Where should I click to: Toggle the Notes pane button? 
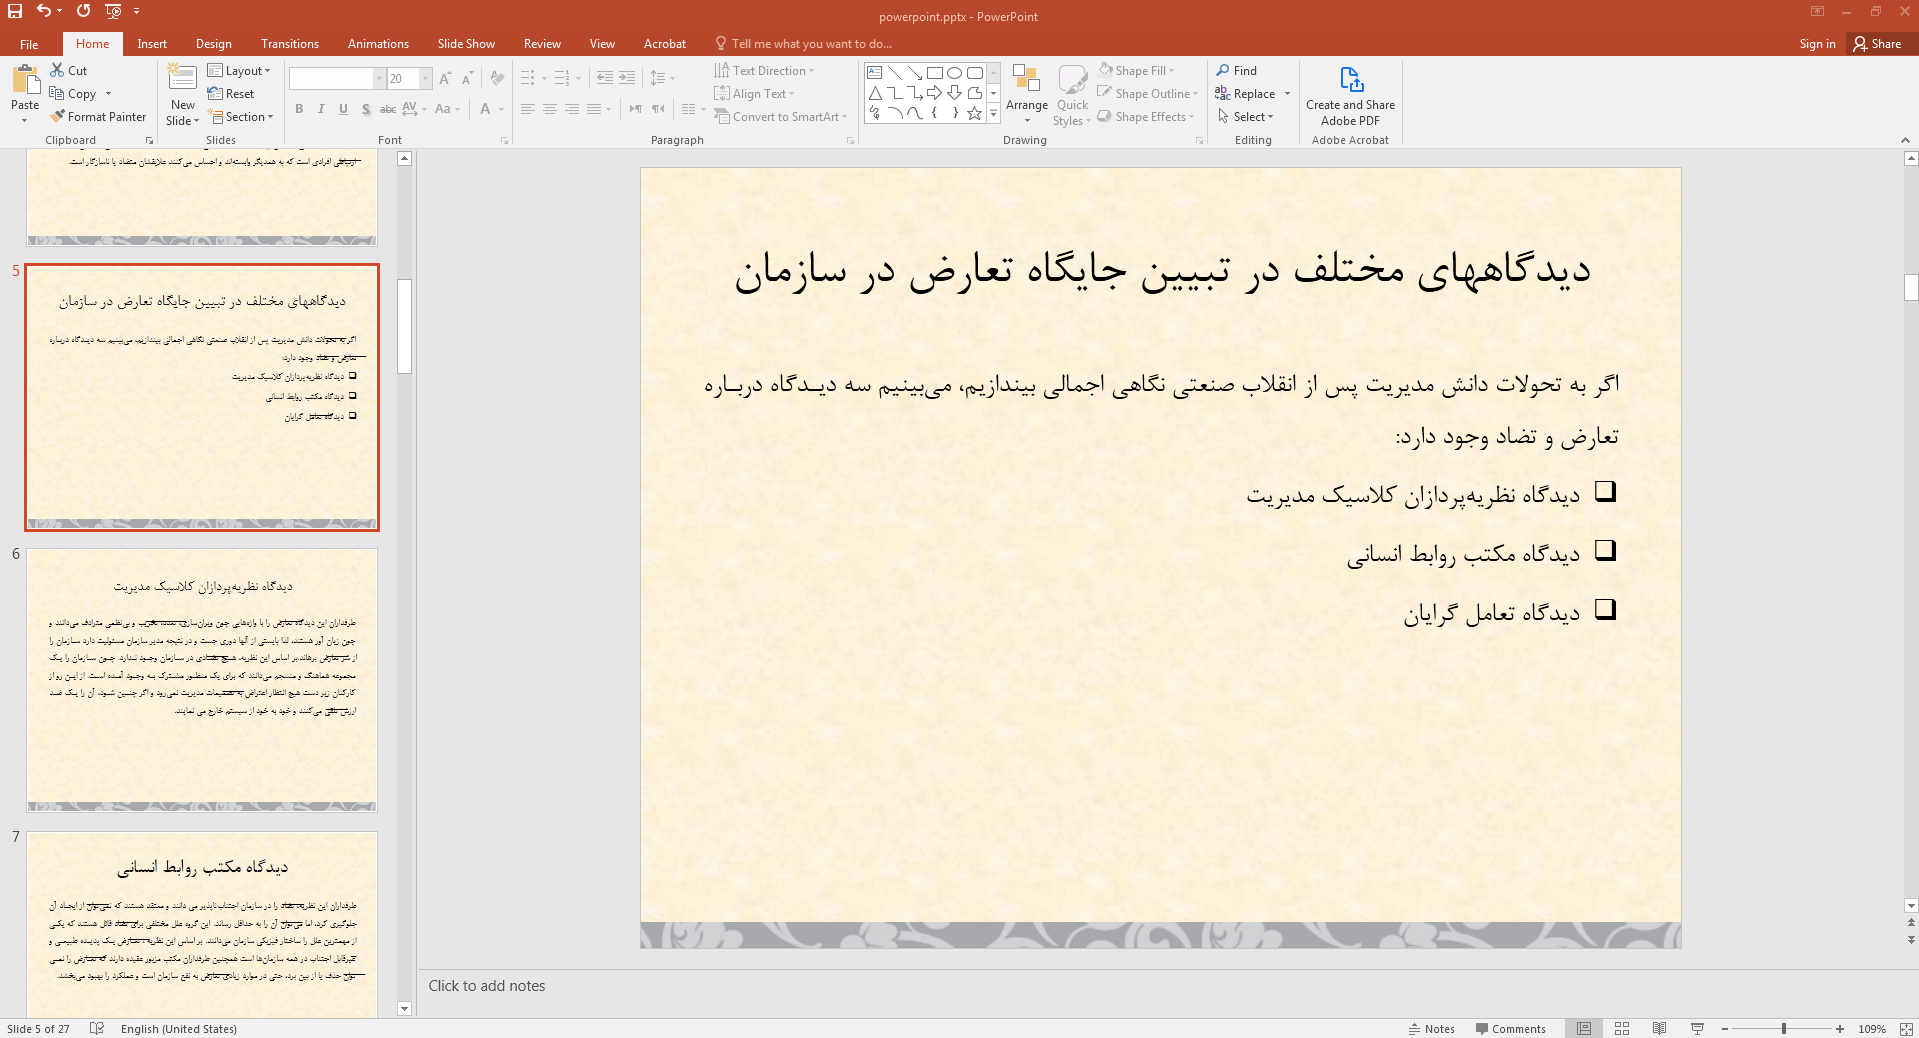point(1431,1029)
